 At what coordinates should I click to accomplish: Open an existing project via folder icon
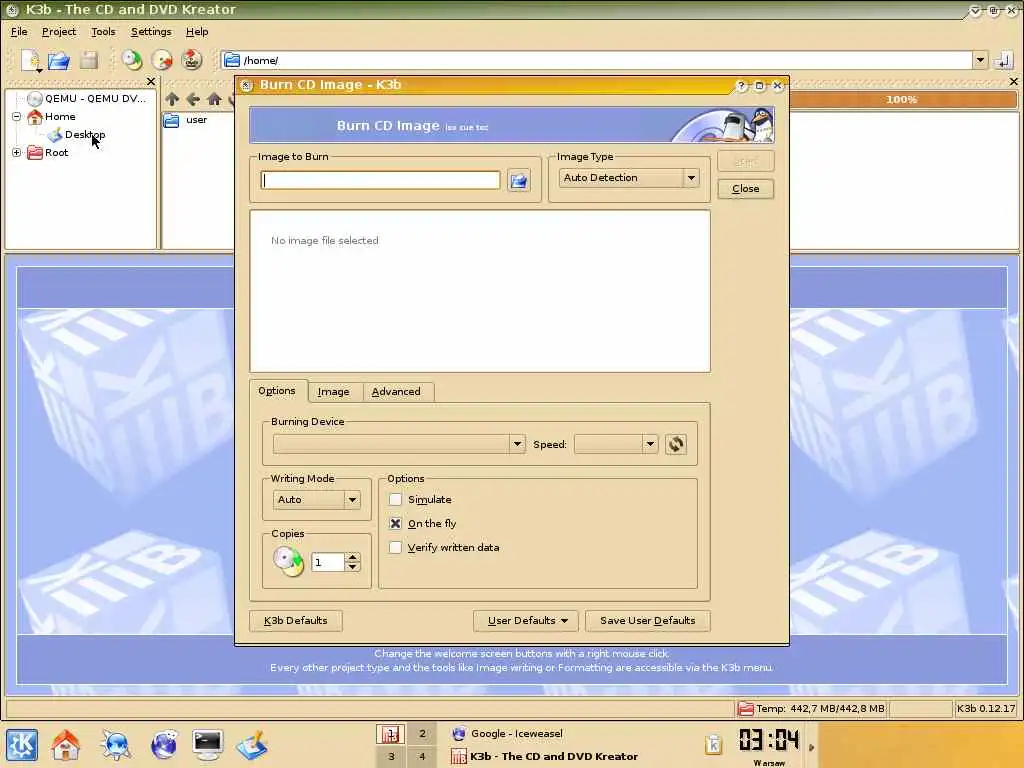(x=59, y=60)
